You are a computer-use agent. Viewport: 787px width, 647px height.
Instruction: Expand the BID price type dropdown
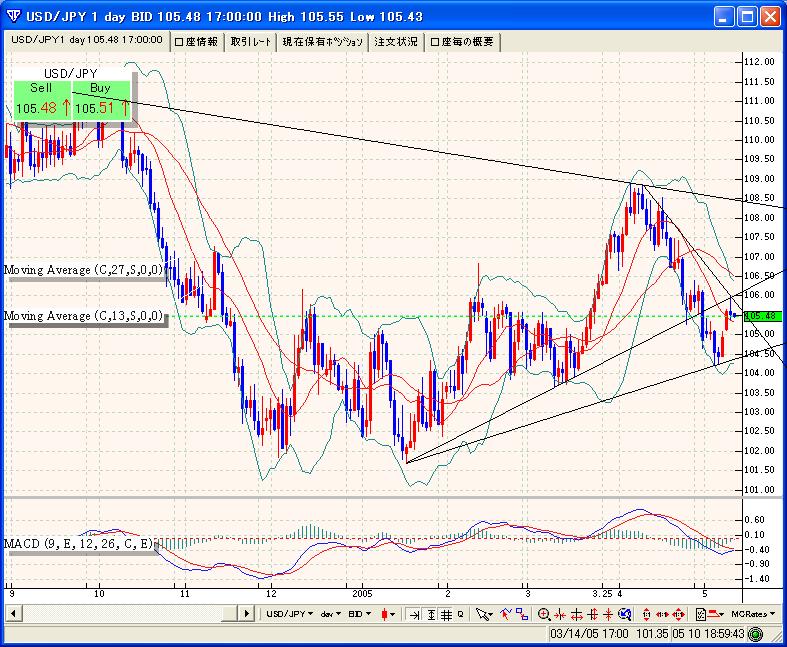pyautogui.click(x=360, y=613)
